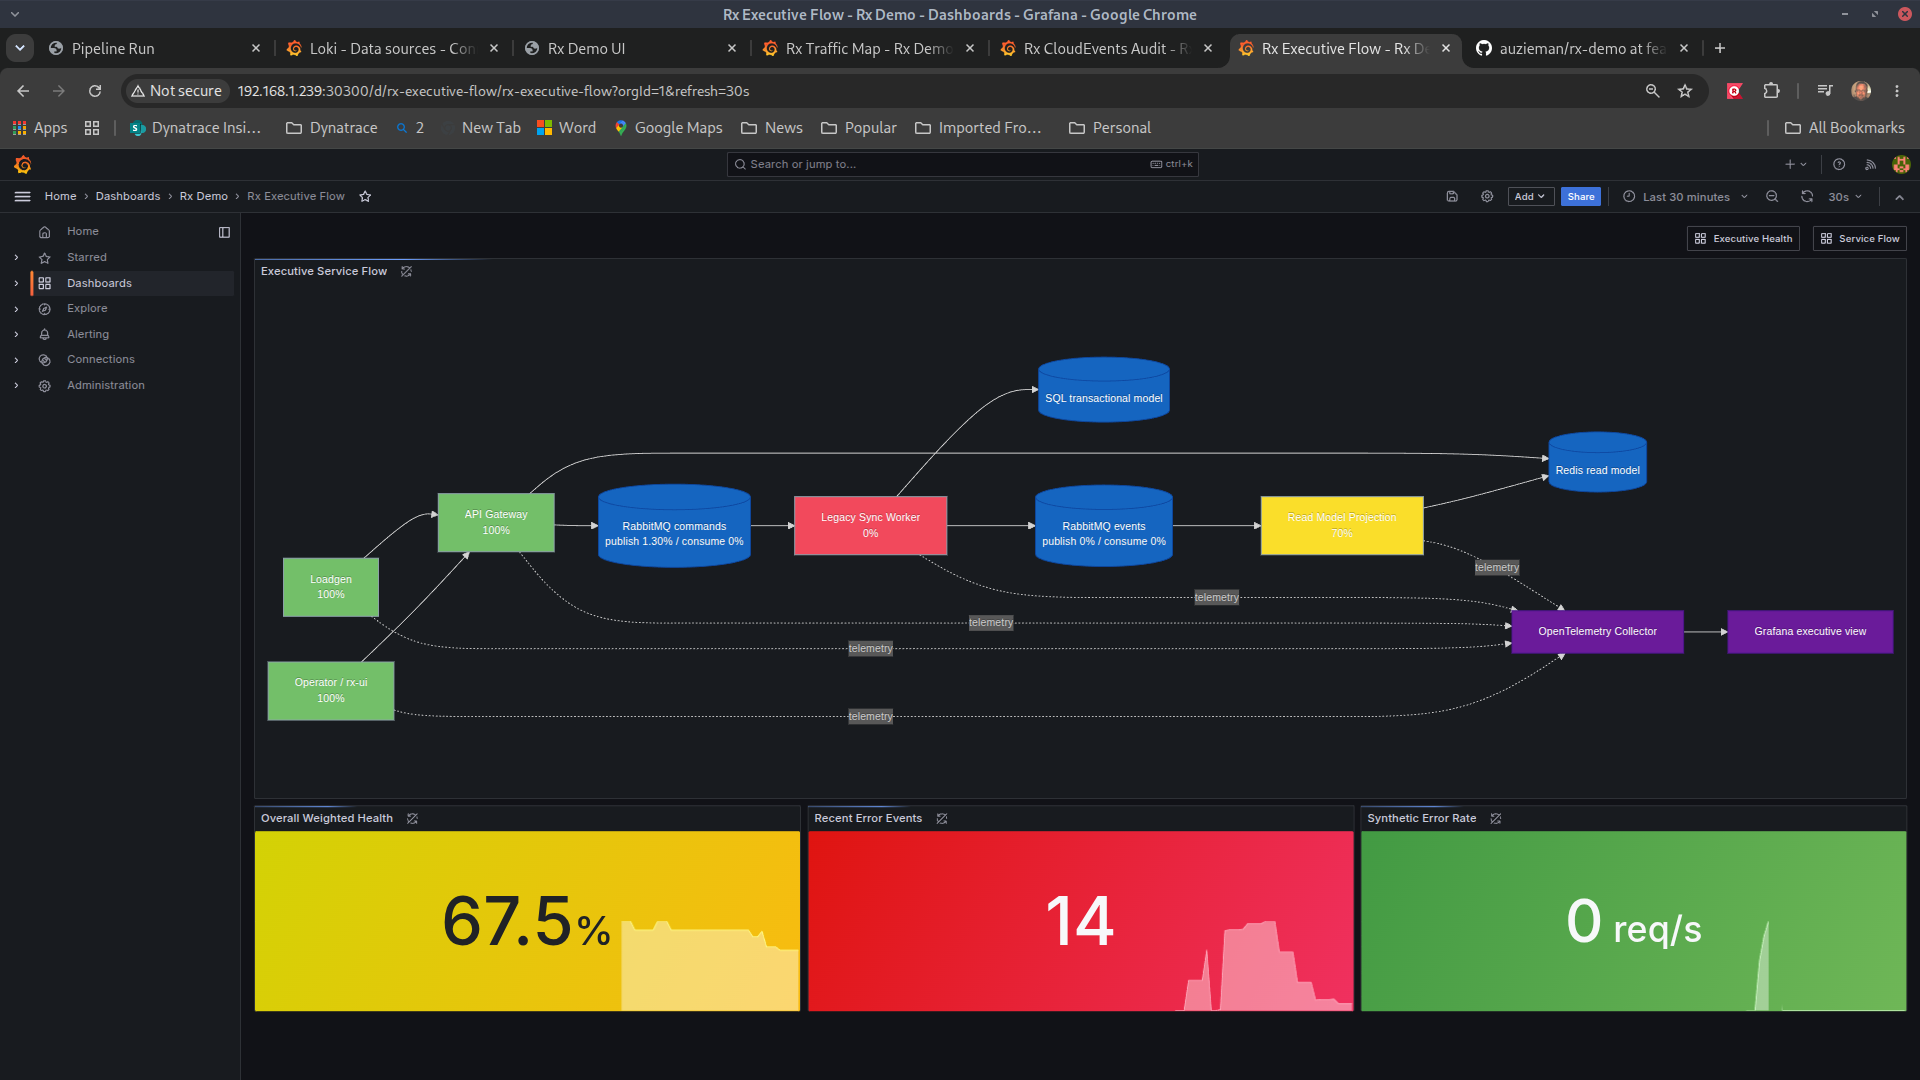Undock the sidebar menu icon
Screen dimensions: 1920x1080
224,232
